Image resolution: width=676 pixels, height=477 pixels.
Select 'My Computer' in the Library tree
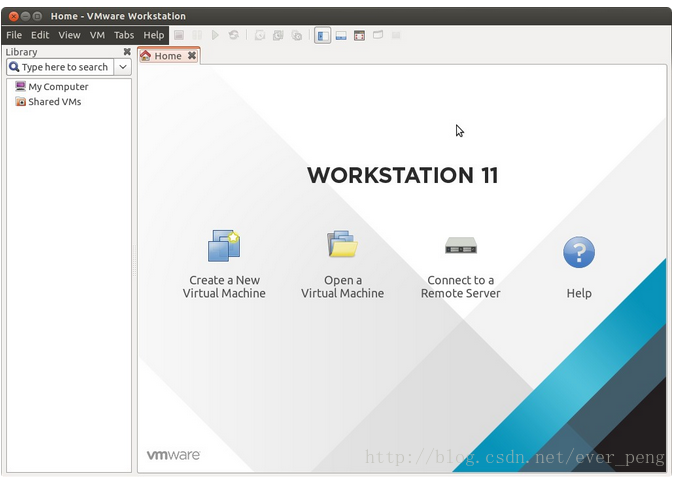click(x=58, y=87)
